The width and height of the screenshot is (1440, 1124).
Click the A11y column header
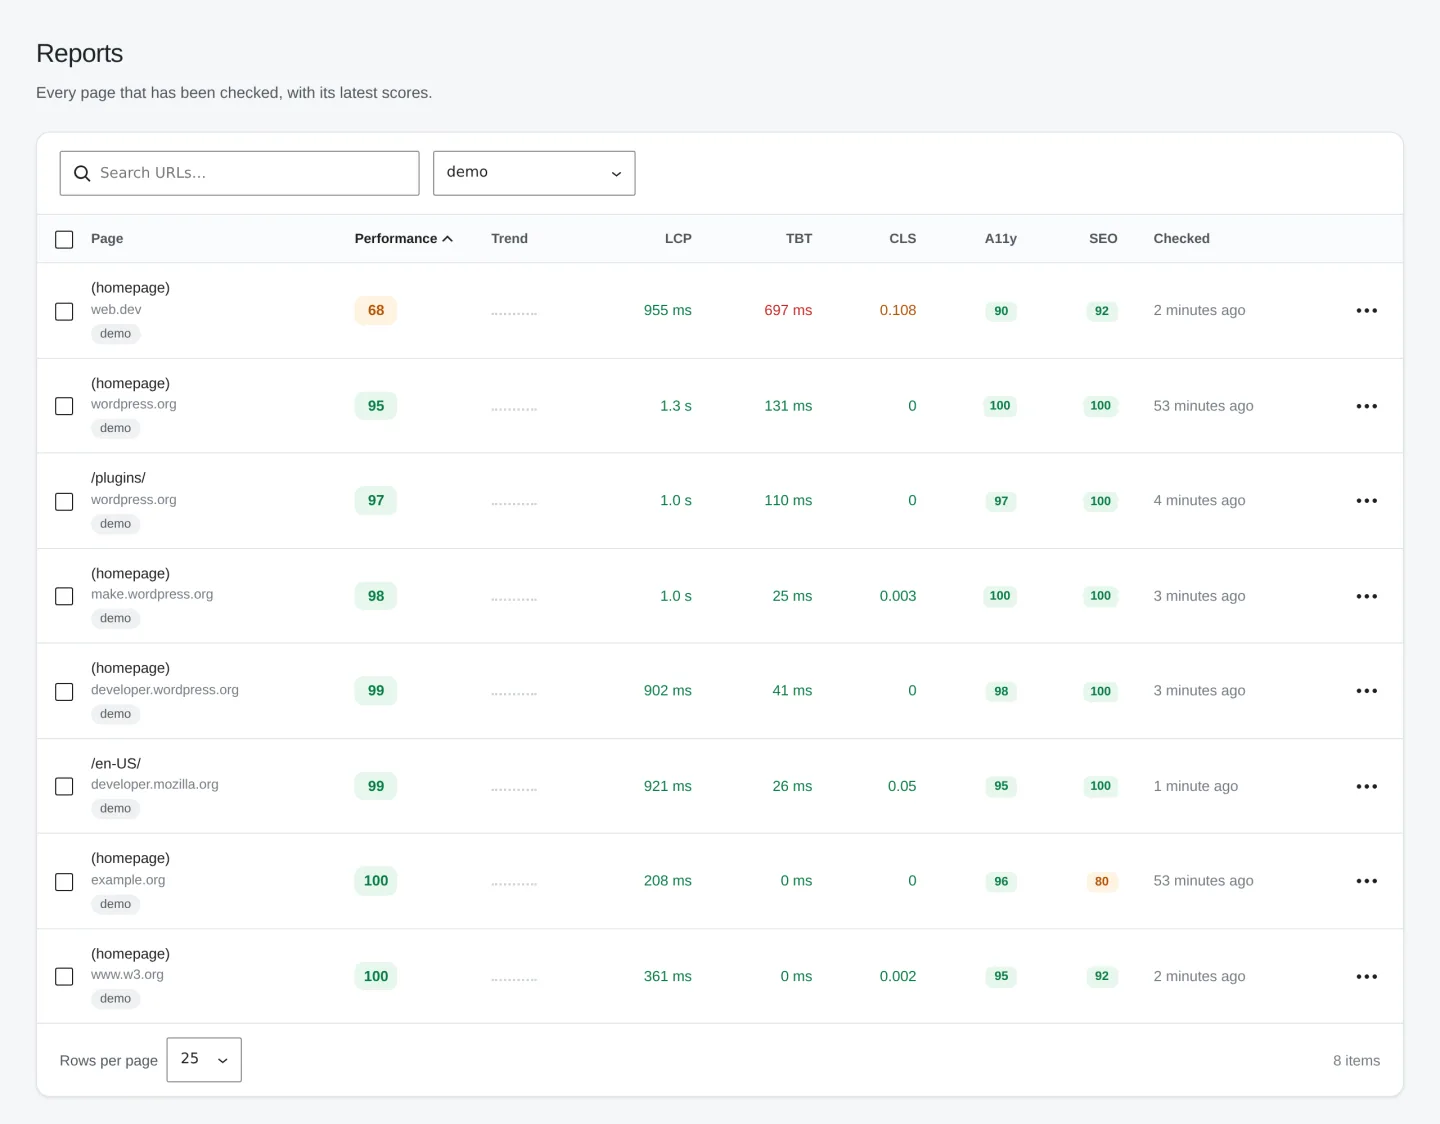pyautogui.click(x=1001, y=239)
